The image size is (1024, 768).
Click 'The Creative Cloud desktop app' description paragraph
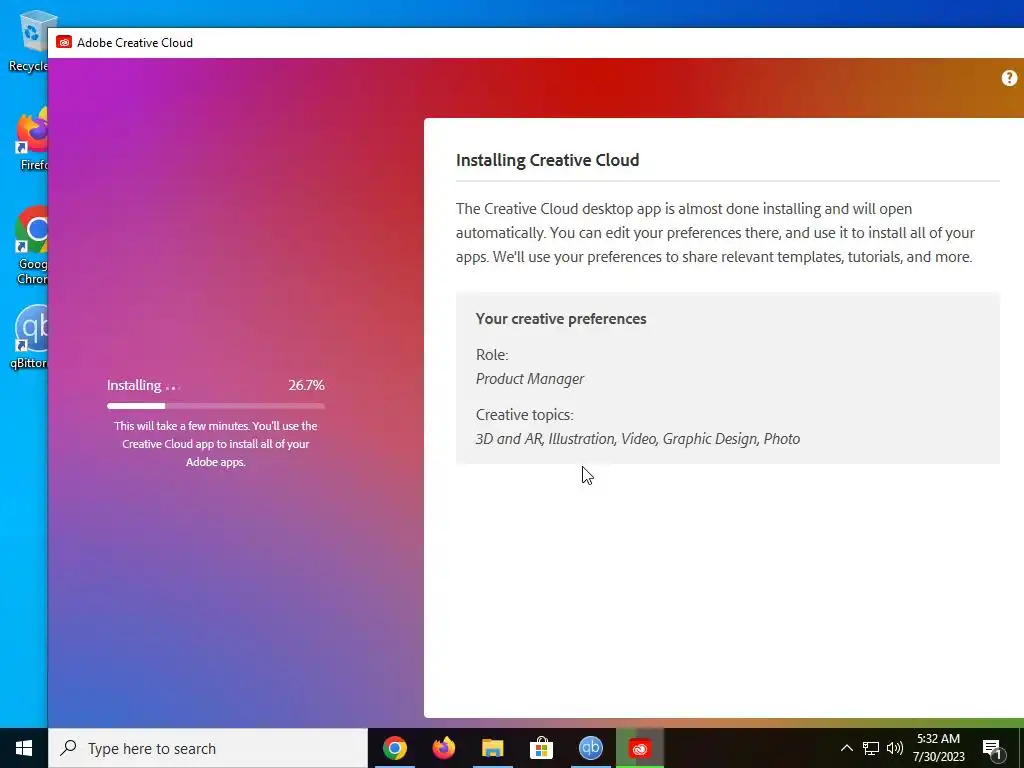pos(715,232)
